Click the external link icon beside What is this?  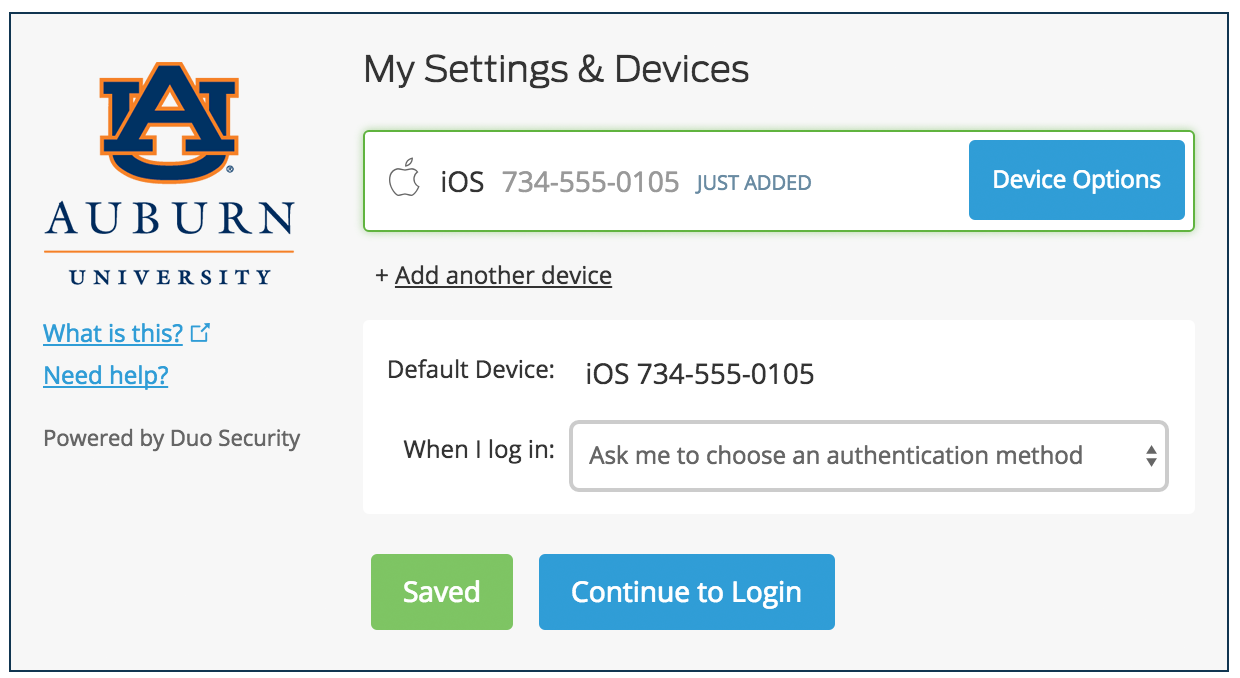[200, 333]
